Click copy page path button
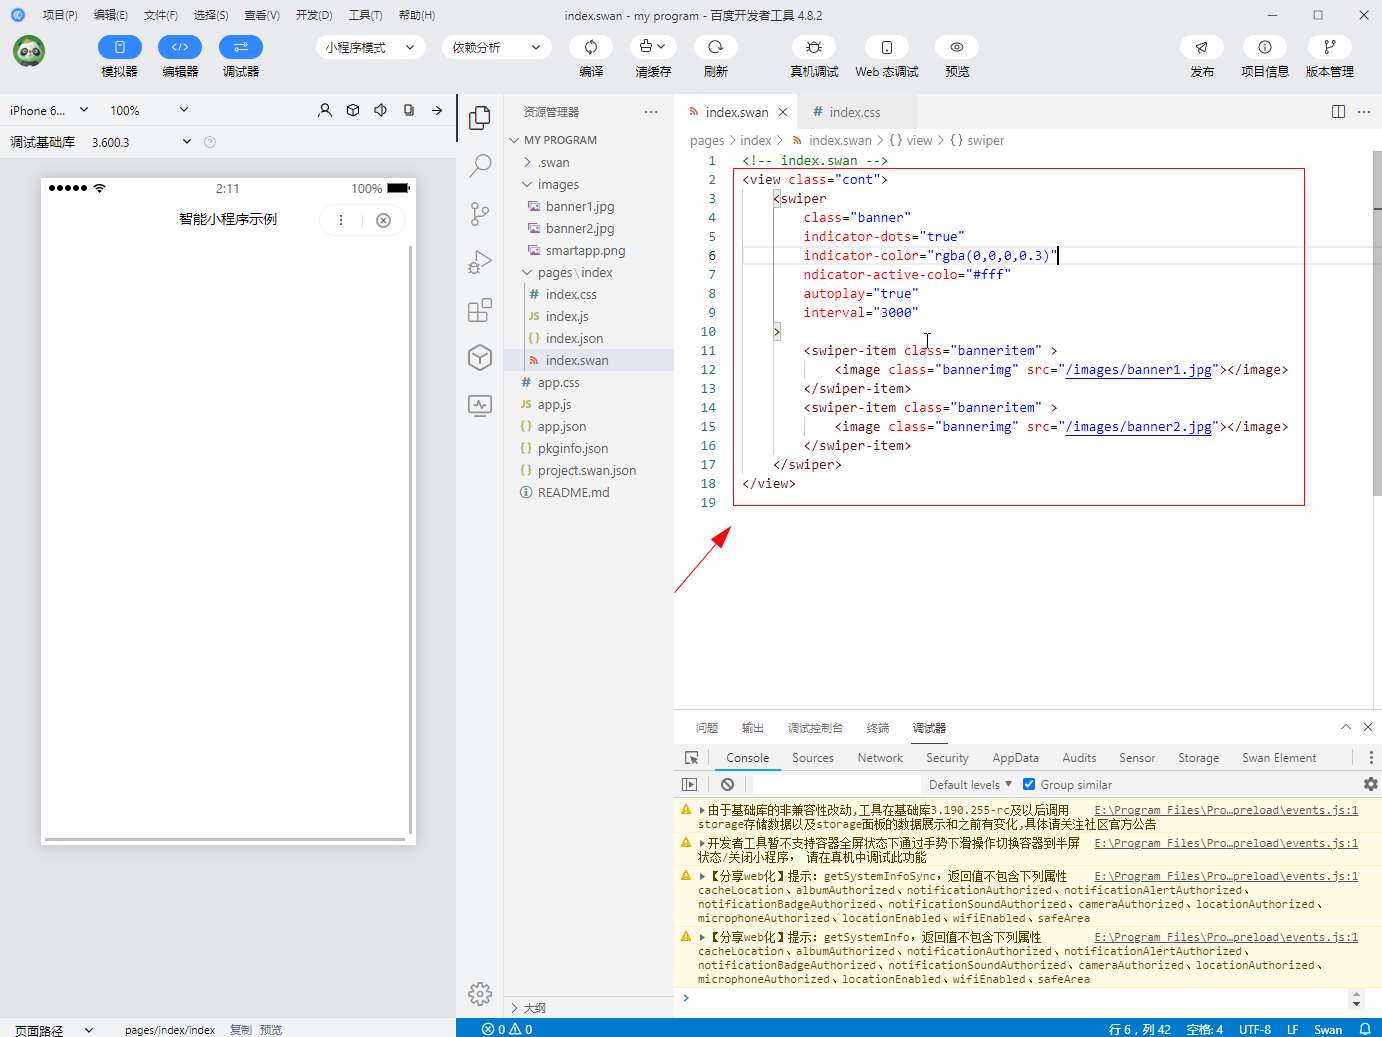 241,1029
